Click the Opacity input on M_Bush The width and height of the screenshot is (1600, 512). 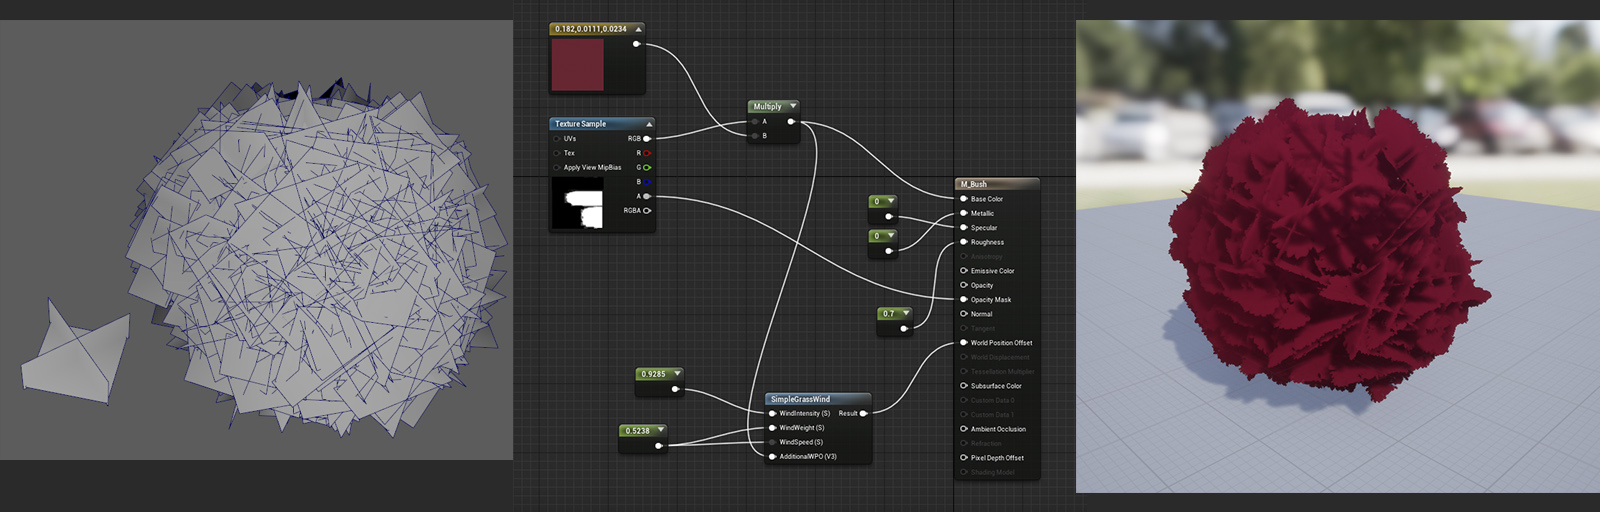tap(964, 285)
